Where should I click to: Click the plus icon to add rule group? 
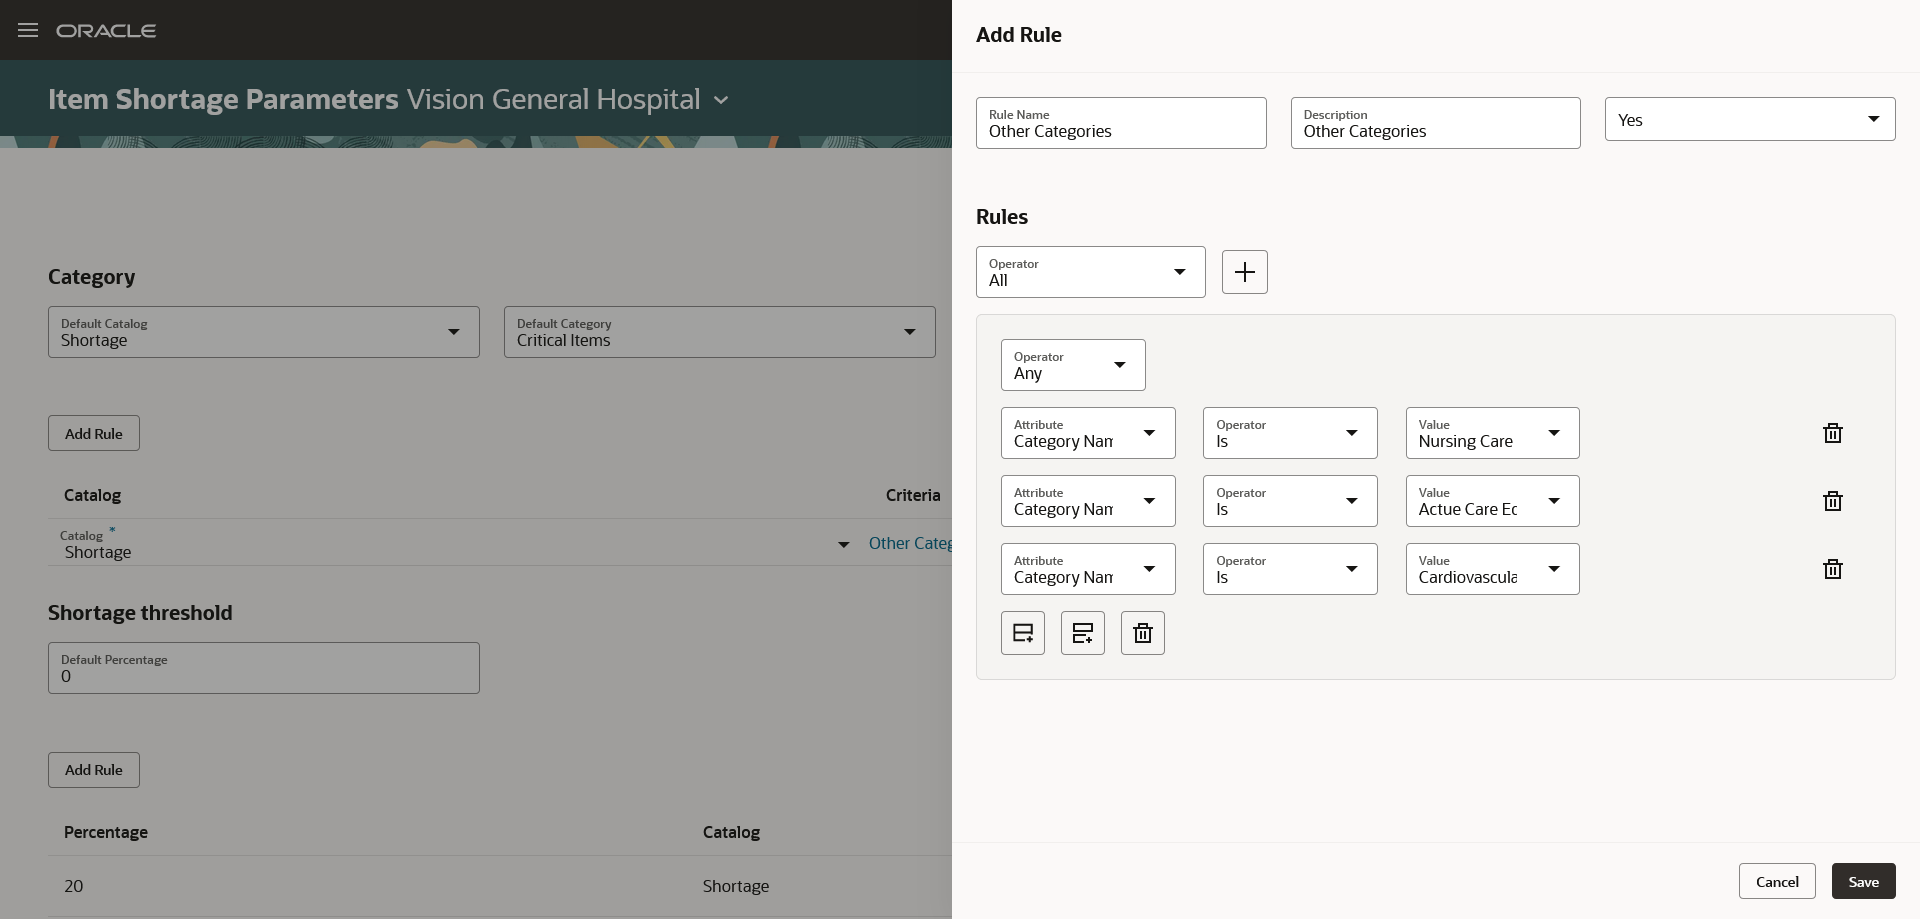click(x=1244, y=272)
